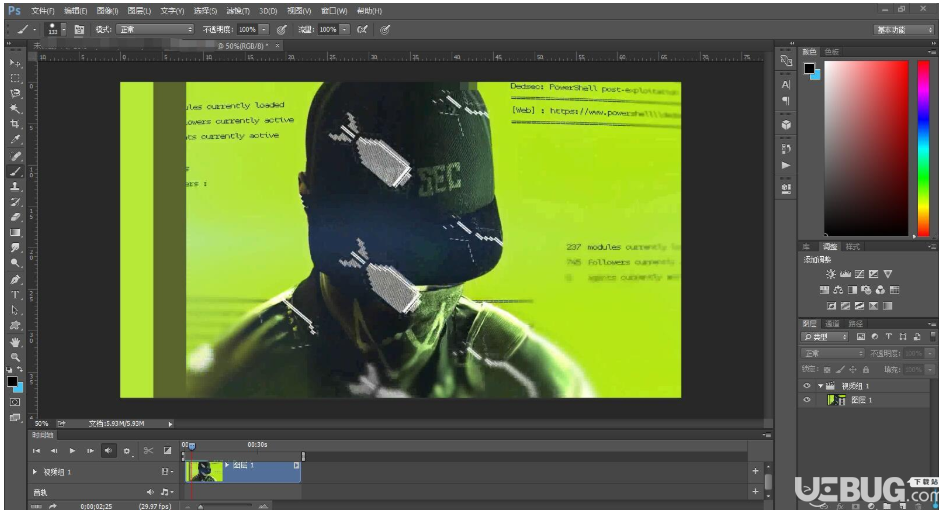
Task: Play the timeline video
Action: click(72, 450)
